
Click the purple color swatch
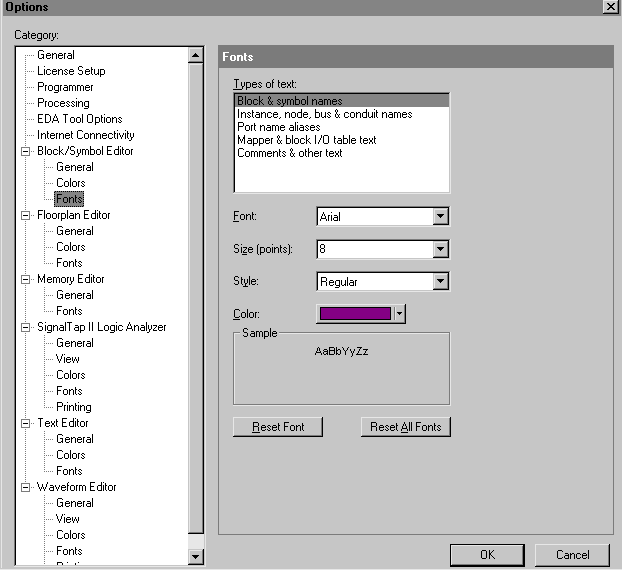tap(355, 314)
